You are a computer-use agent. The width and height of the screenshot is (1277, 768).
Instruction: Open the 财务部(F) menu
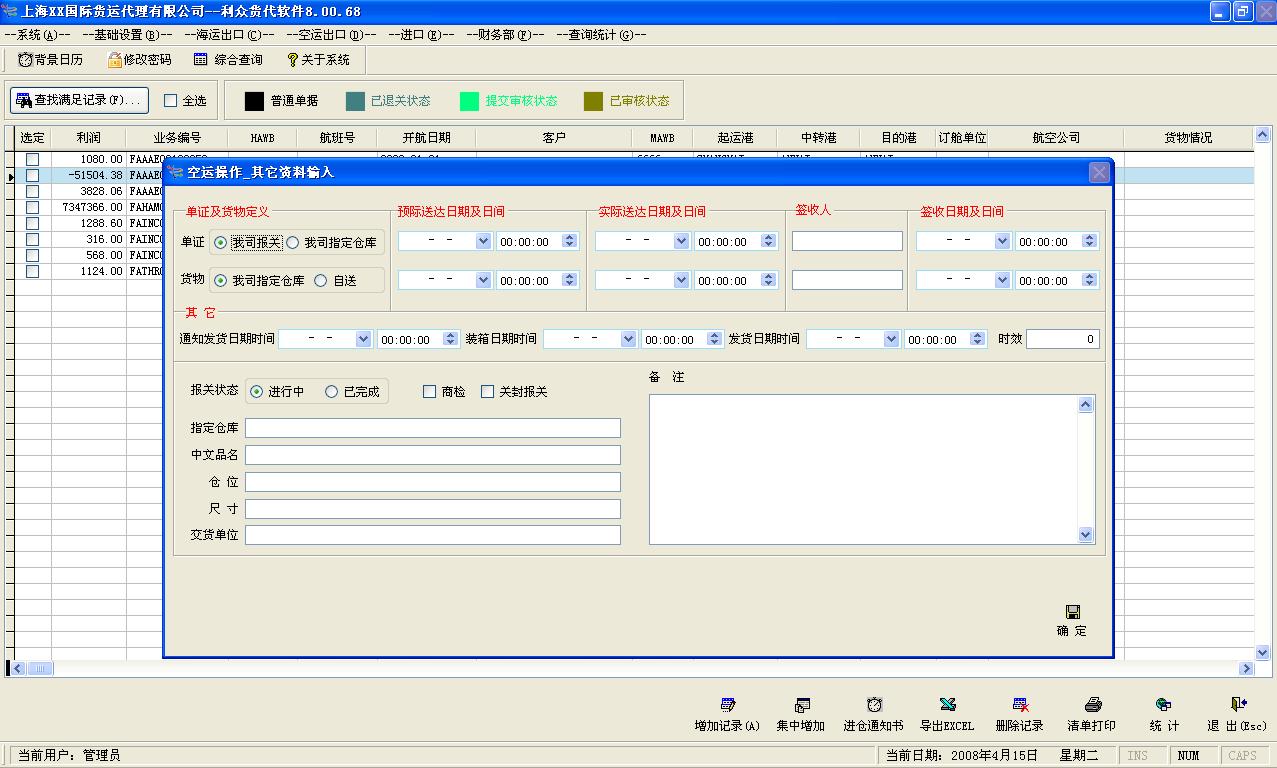505,35
